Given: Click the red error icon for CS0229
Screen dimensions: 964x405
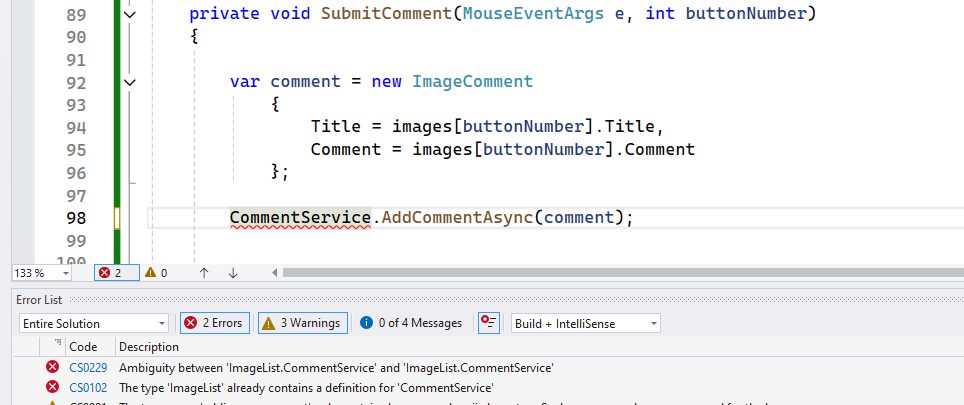Looking at the screenshot, I should [x=52, y=368].
